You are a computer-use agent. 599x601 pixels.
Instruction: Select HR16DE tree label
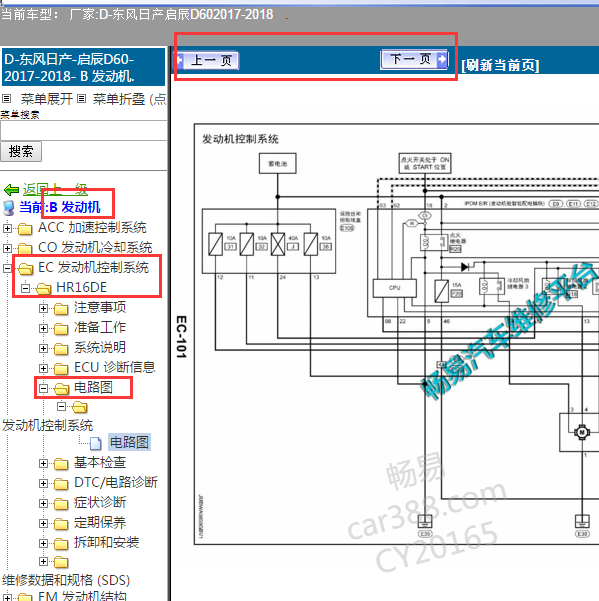[81, 287]
